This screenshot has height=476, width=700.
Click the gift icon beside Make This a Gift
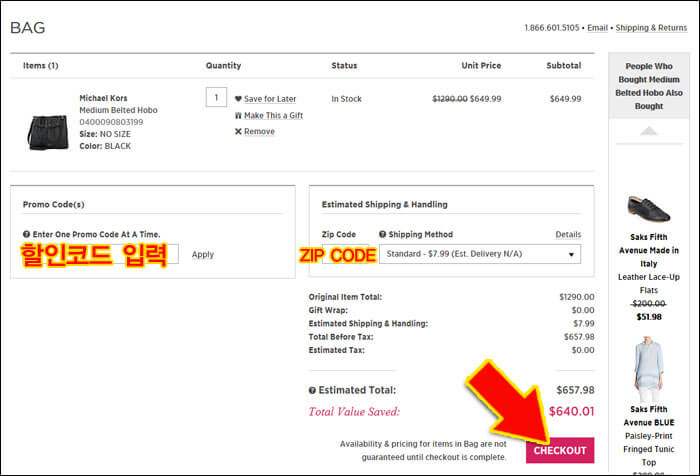238,115
